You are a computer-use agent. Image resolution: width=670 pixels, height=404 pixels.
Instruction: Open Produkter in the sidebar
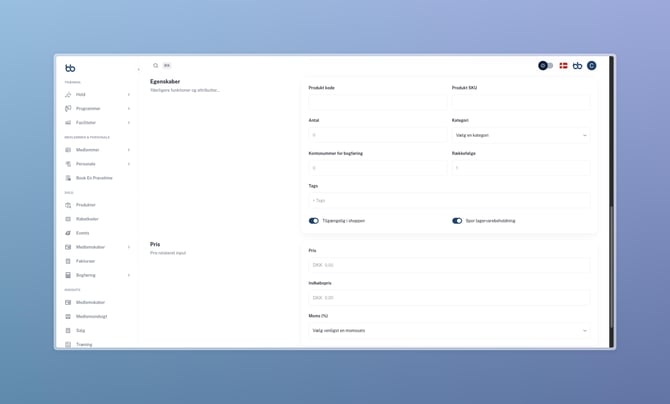click(x=86, y=205)
